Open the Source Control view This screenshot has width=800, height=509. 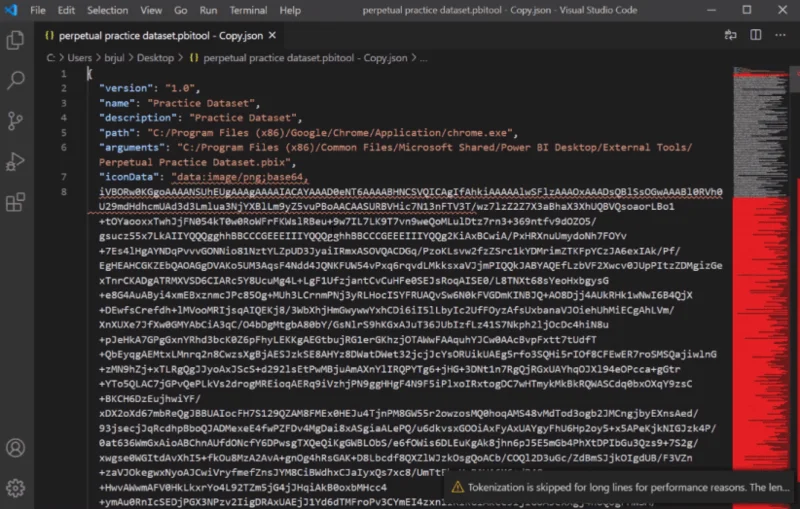click(x=15, y=121)
